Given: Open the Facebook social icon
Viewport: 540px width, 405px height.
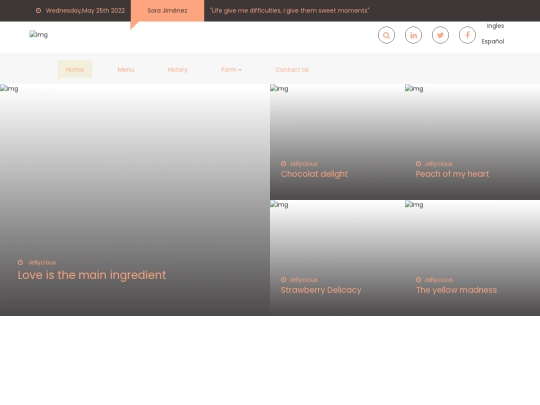Looking at the screenshot, I should 467,35.
